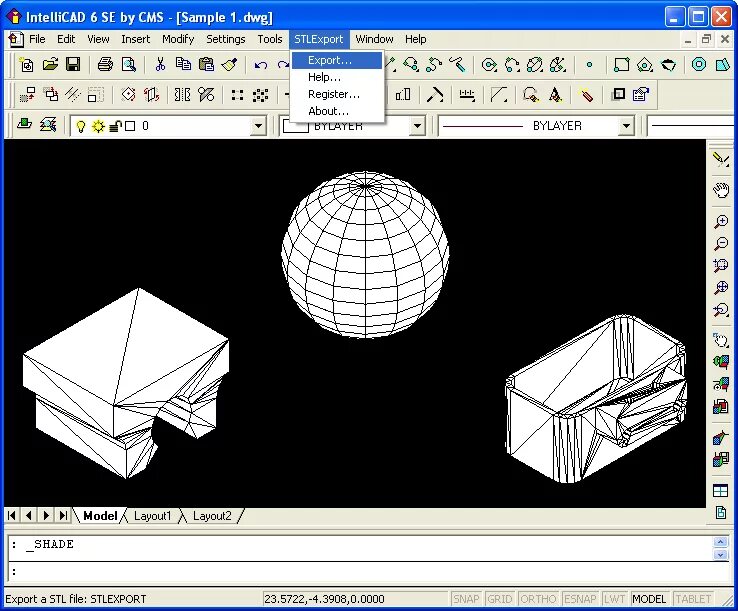738x611 pixels.
Task: Toggle layer on/off light bulb icon
Action: click(x=81, y=126)
